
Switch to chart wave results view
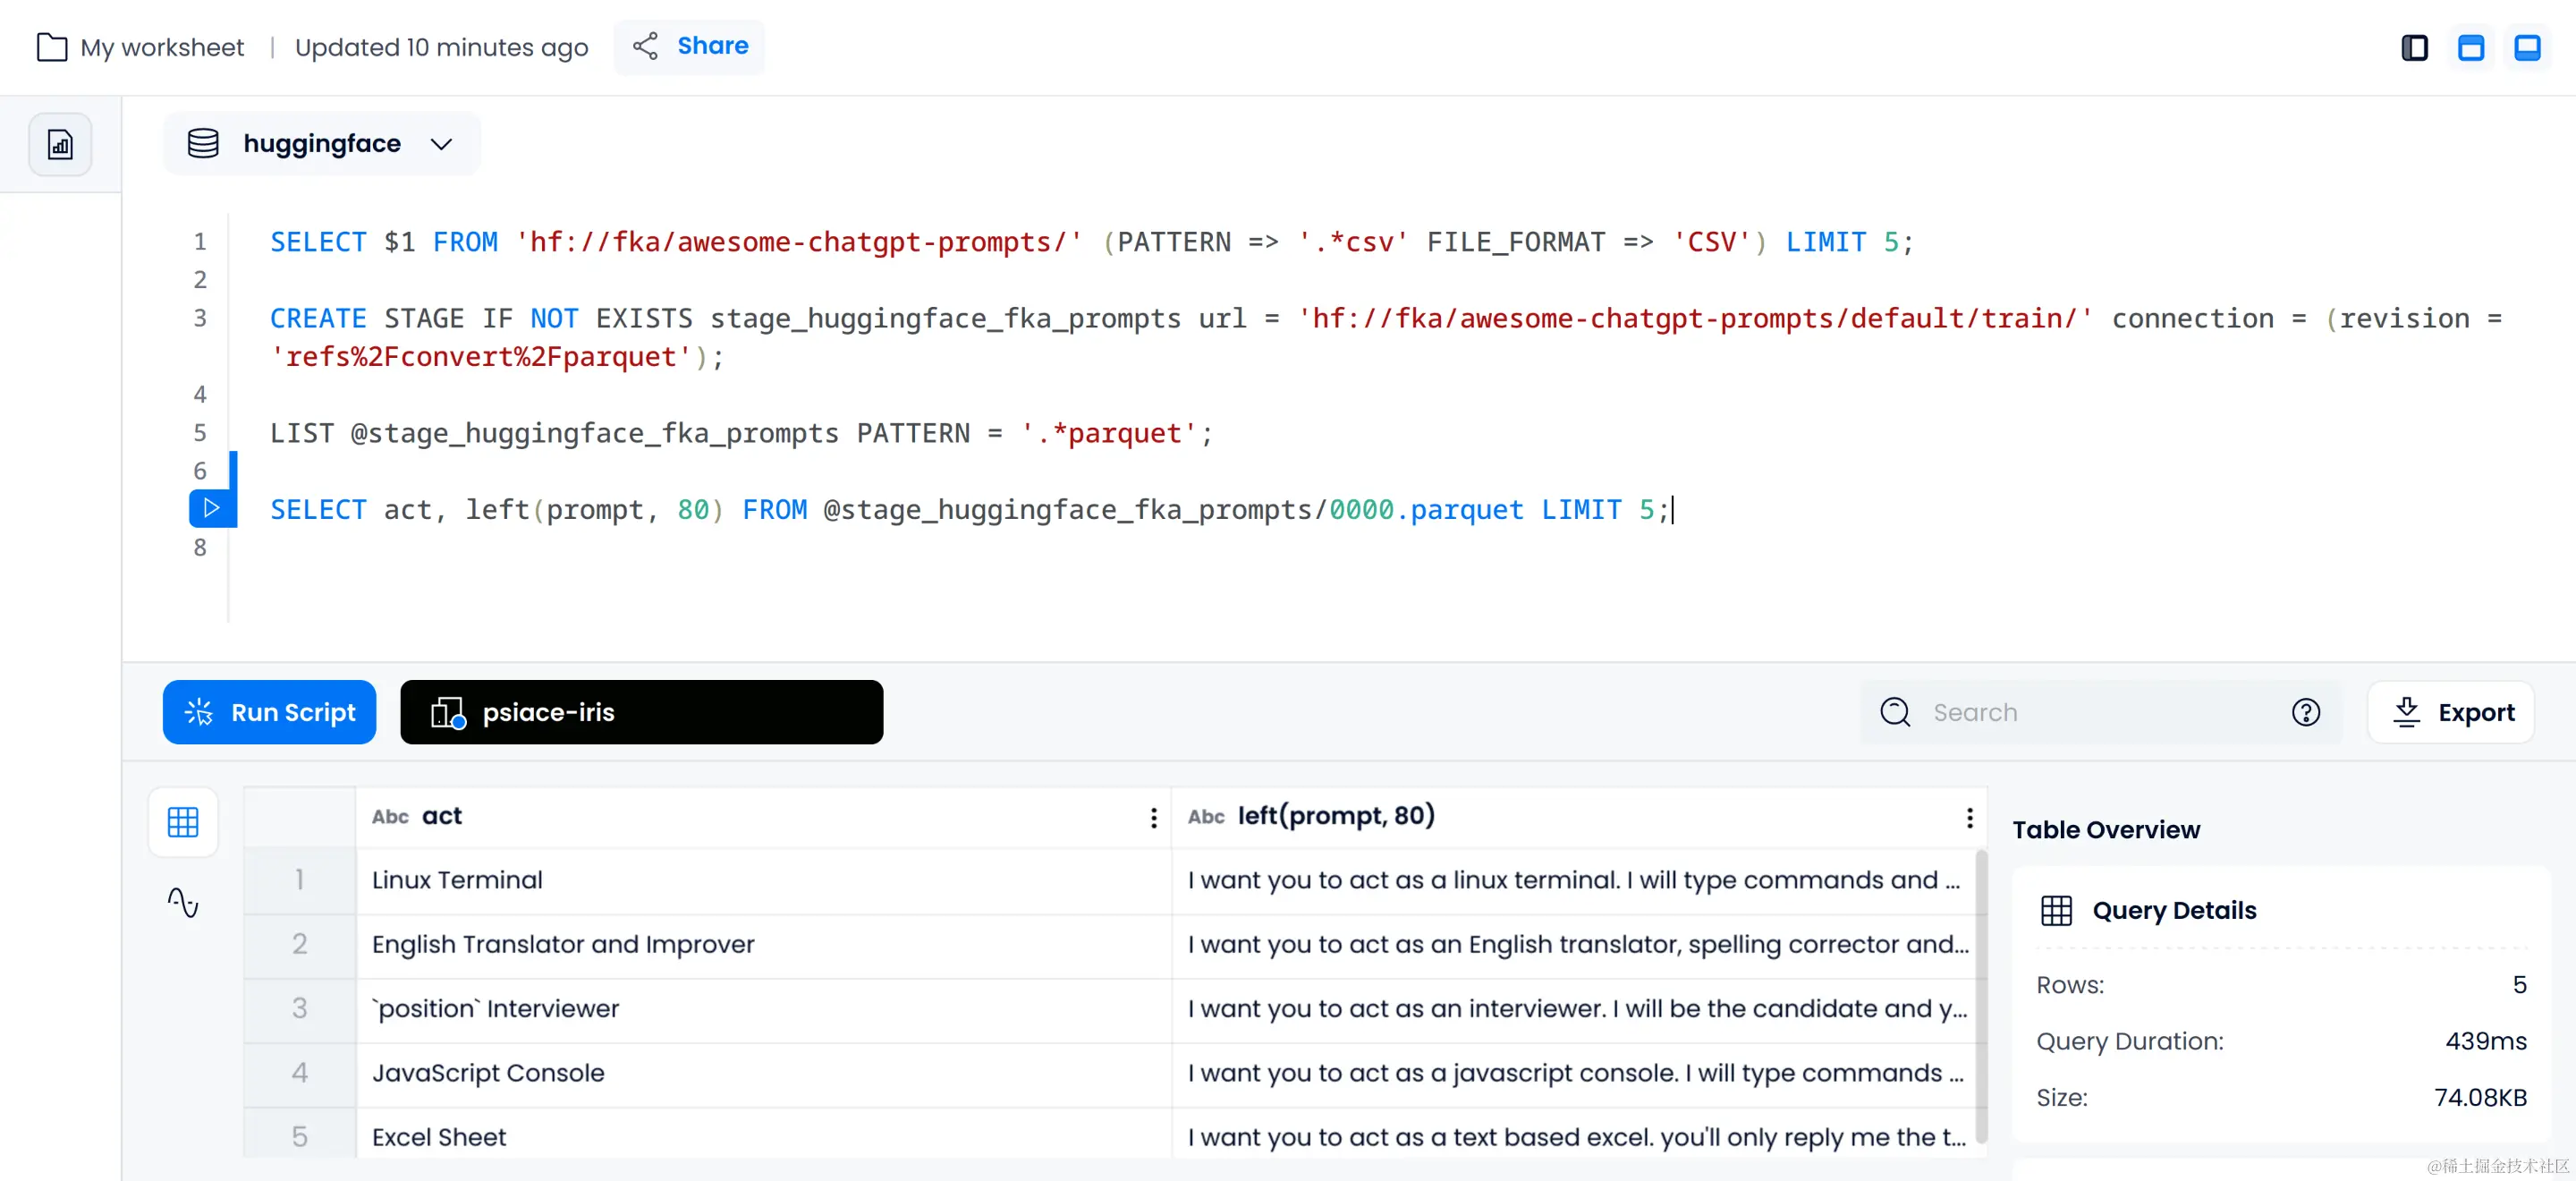(x=183, y=902)
